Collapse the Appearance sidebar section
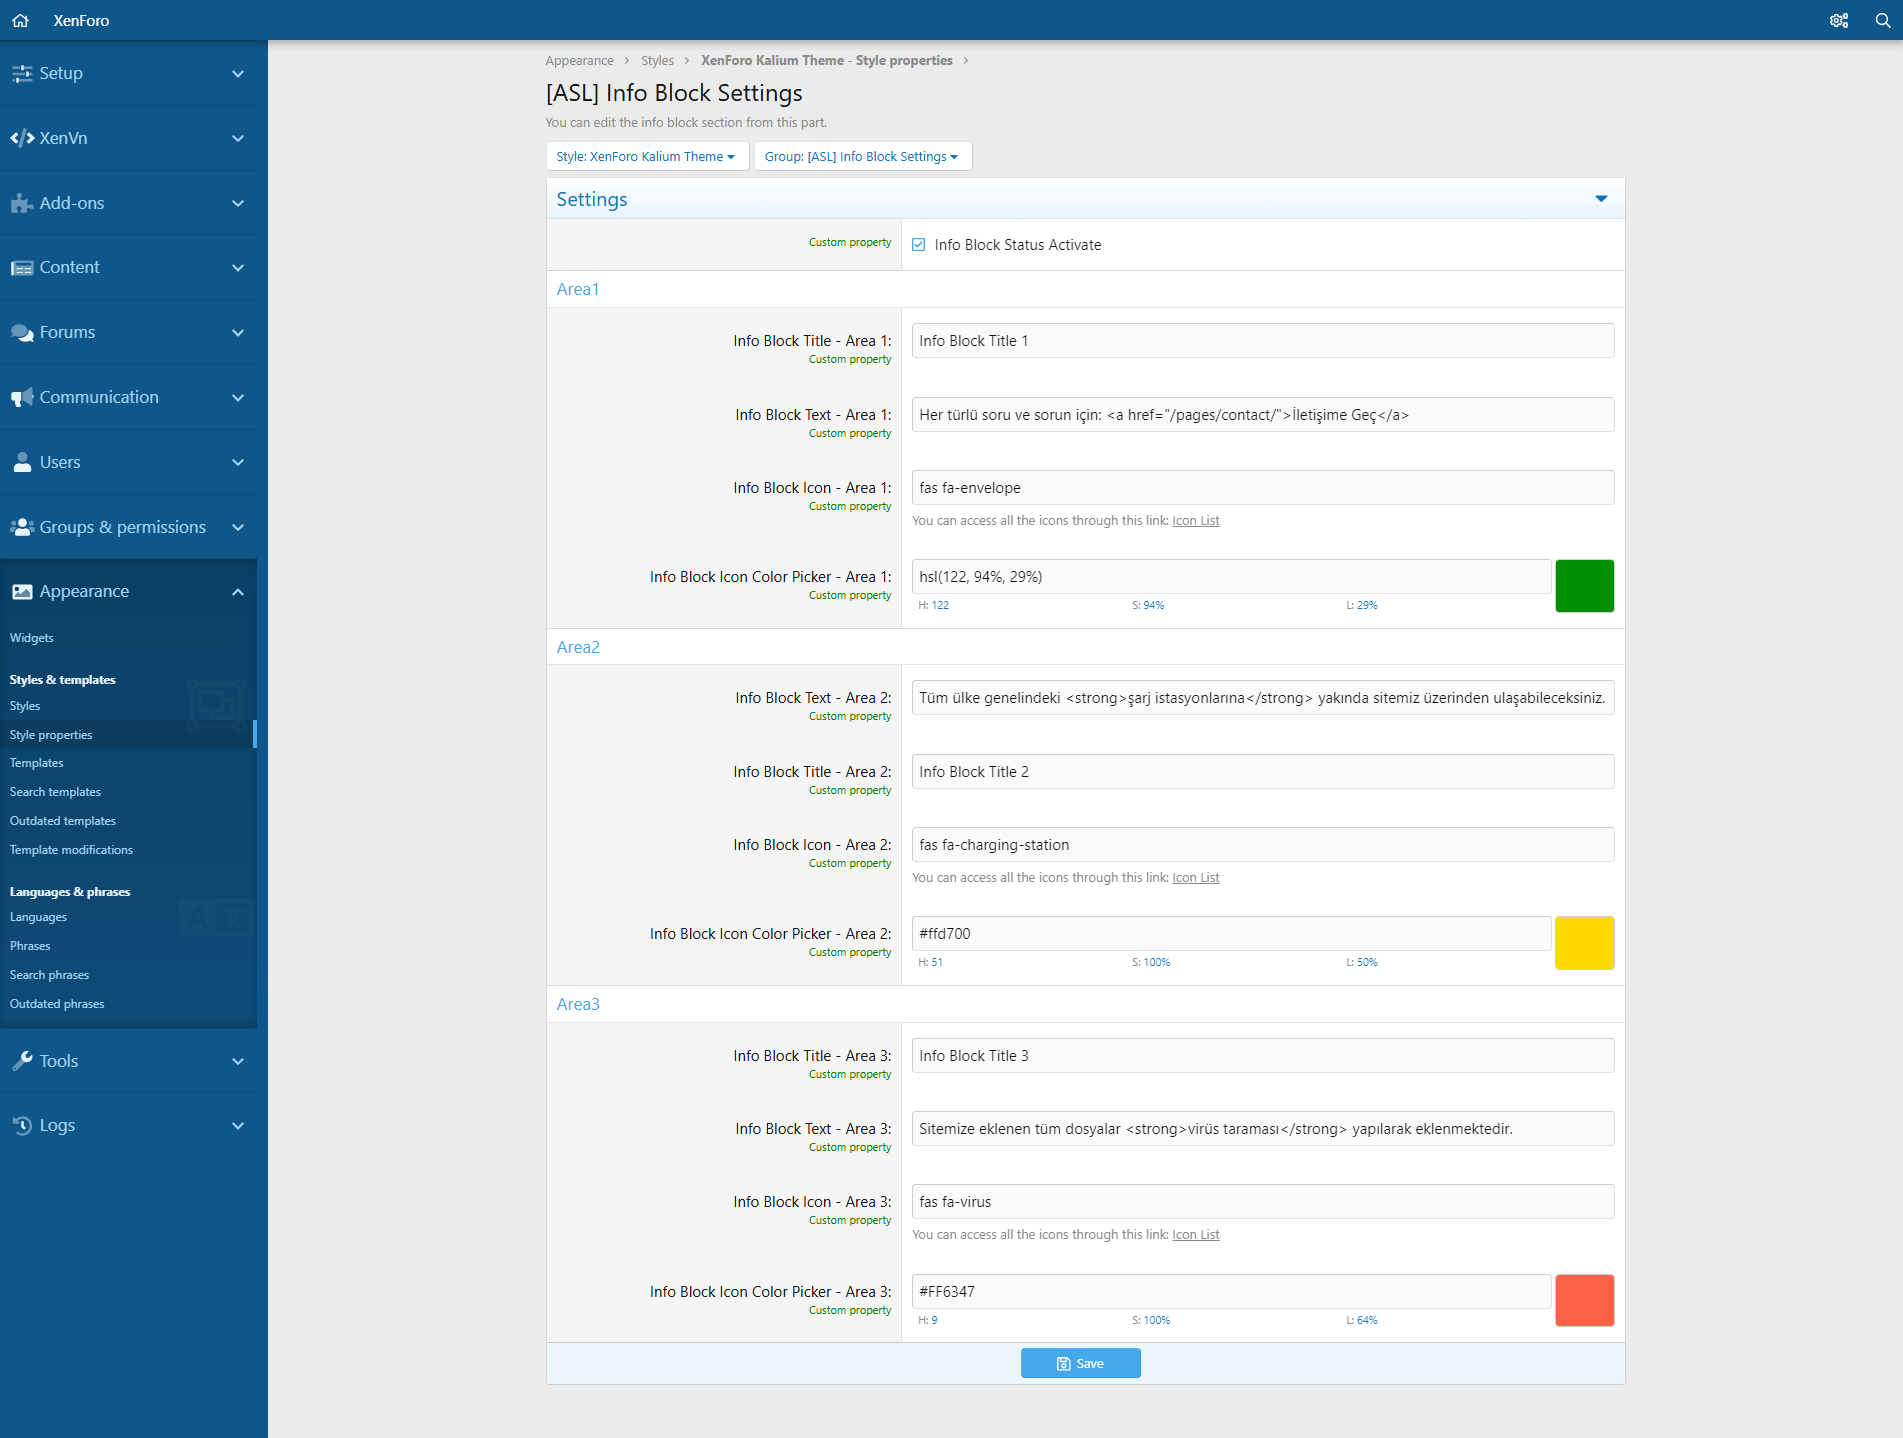 (x=237, y=592)
